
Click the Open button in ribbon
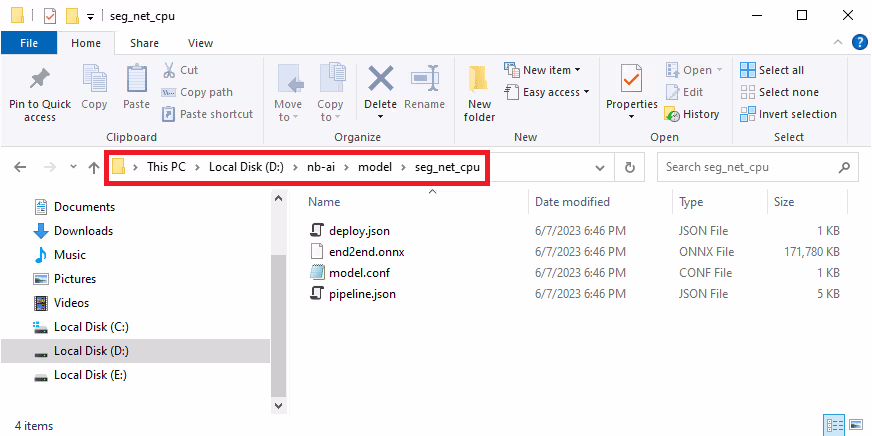coord(693,70)
